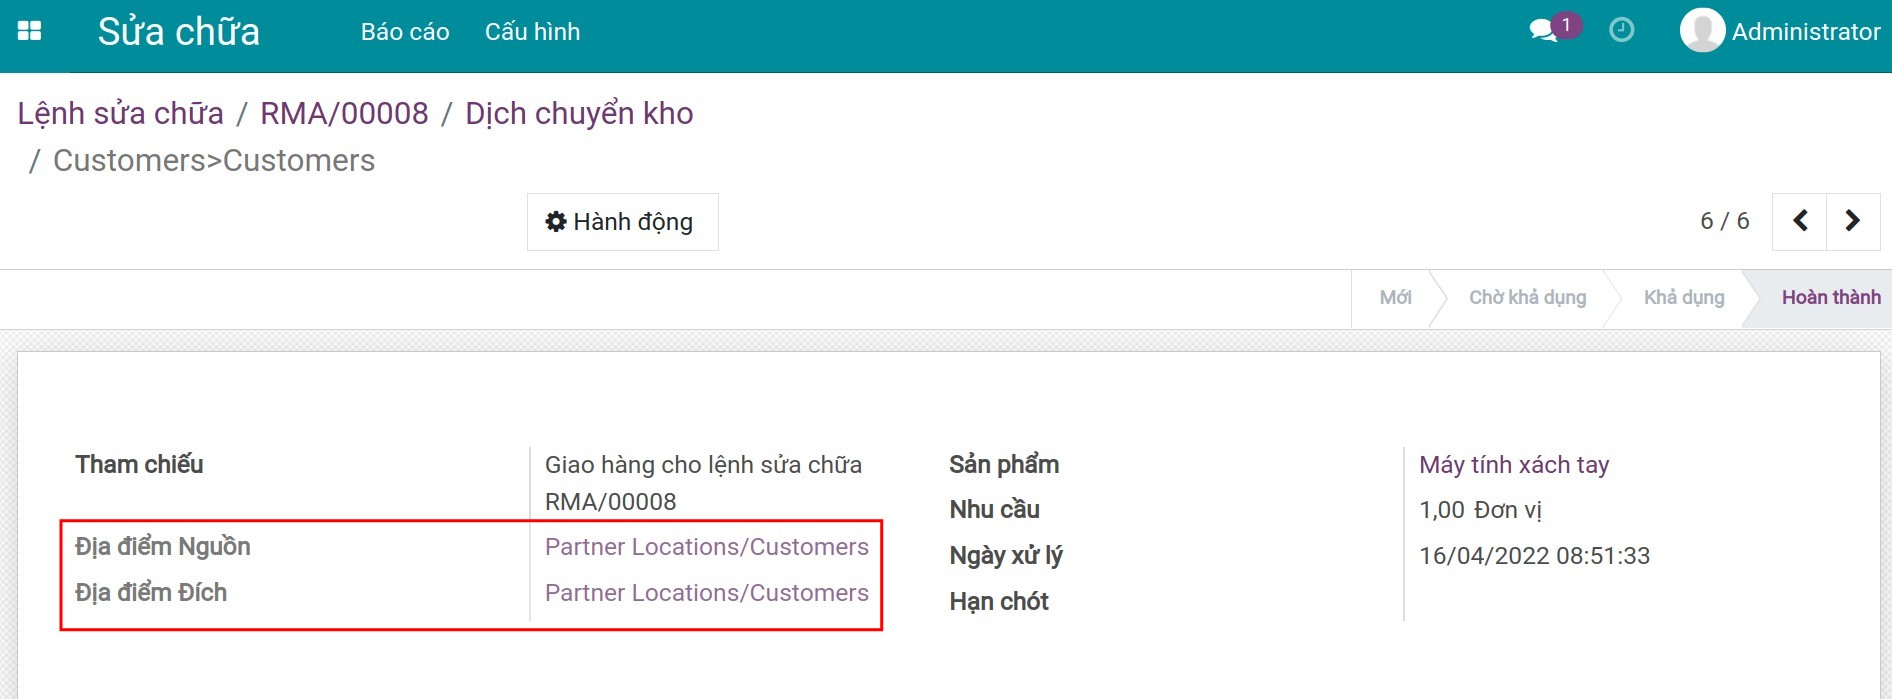
Task: Click the Nhu cầu field label
Action: (x=995, y=510)
